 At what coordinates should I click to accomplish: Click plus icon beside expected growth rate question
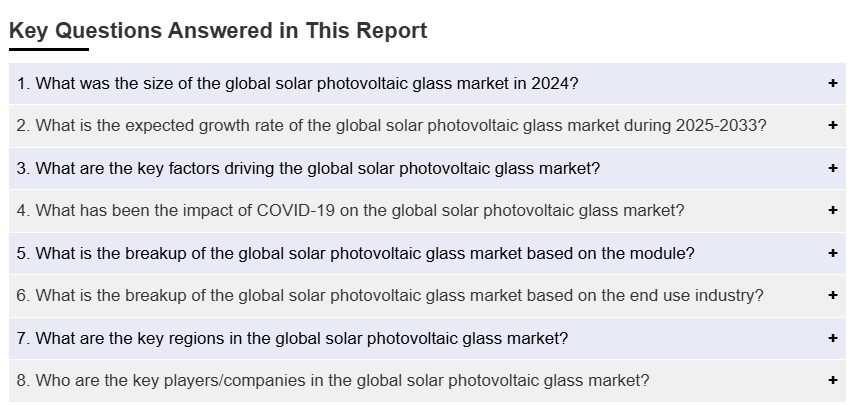click(832, 126)
